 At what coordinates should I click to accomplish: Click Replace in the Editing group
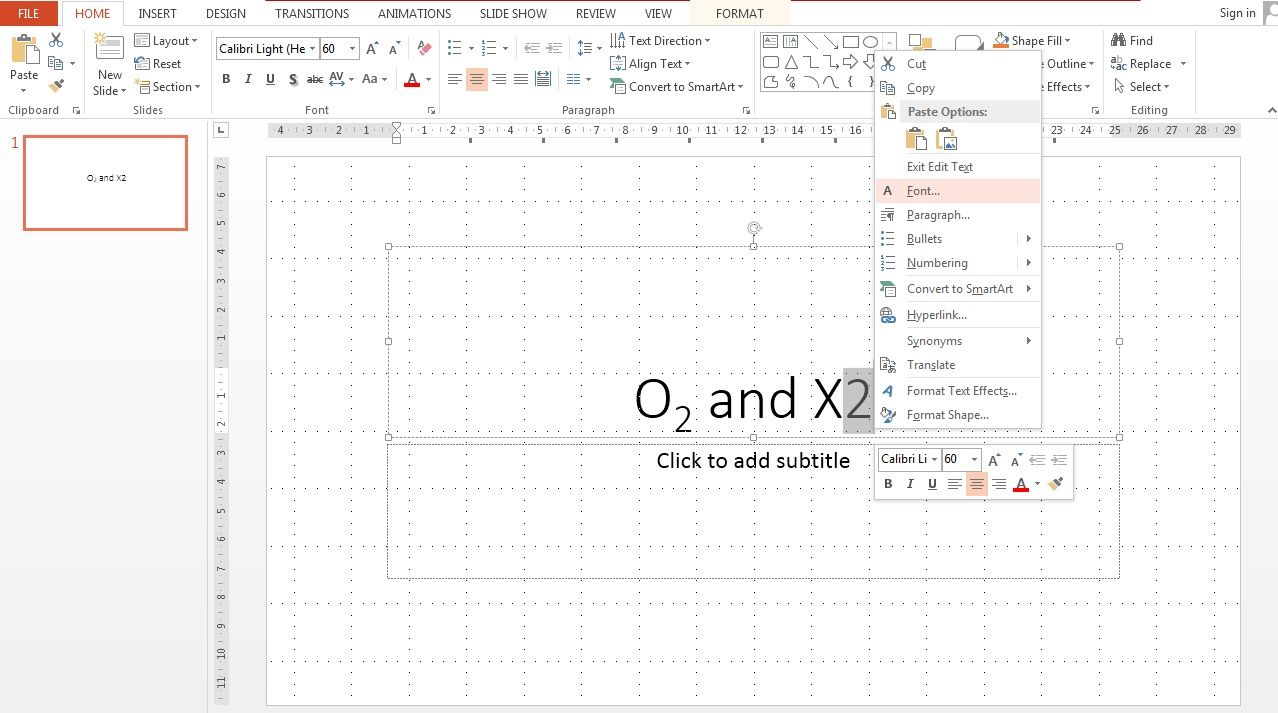coord(1147,63)
